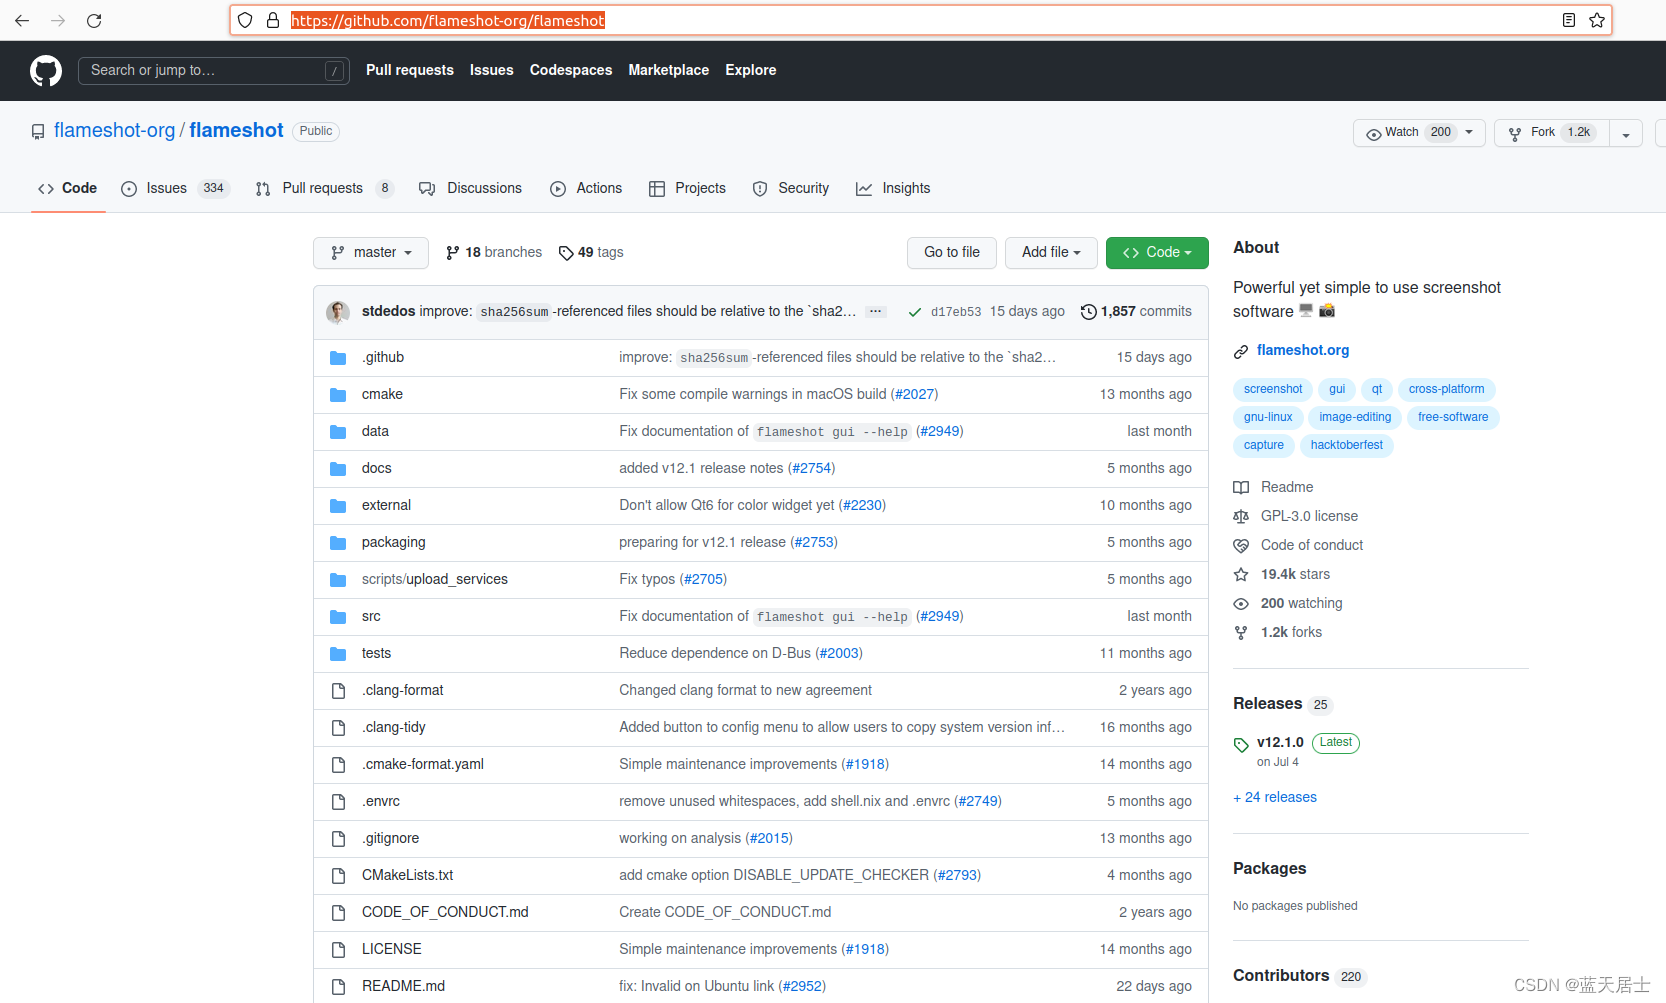The height and width of the screenshot is (1003, 1666).
Task: Open the .github folder icon
Action: [338, 358]
